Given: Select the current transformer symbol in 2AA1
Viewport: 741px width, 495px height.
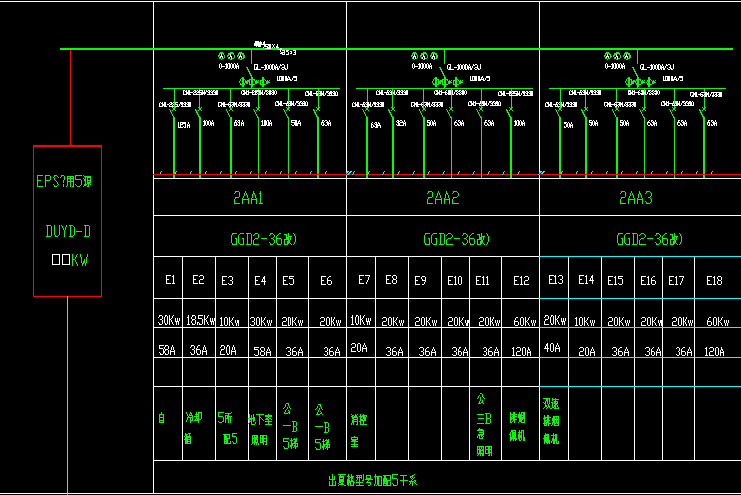Looking at the screenshot, I should 254,82.
